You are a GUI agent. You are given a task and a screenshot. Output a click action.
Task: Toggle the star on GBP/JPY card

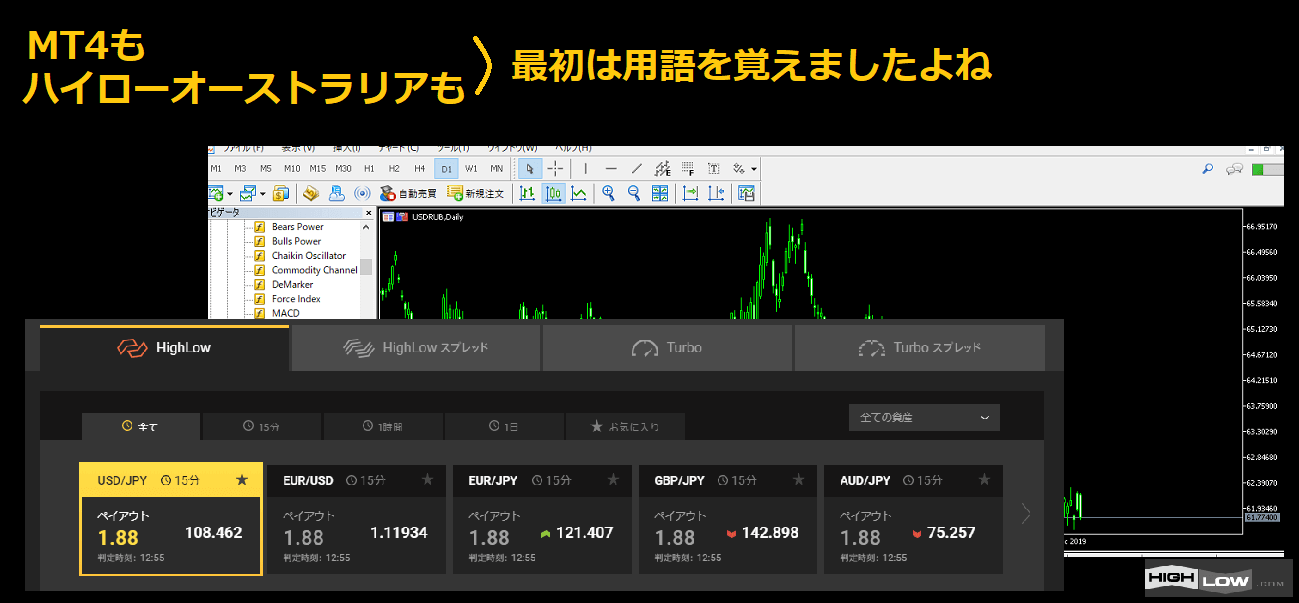click(799, 480)
